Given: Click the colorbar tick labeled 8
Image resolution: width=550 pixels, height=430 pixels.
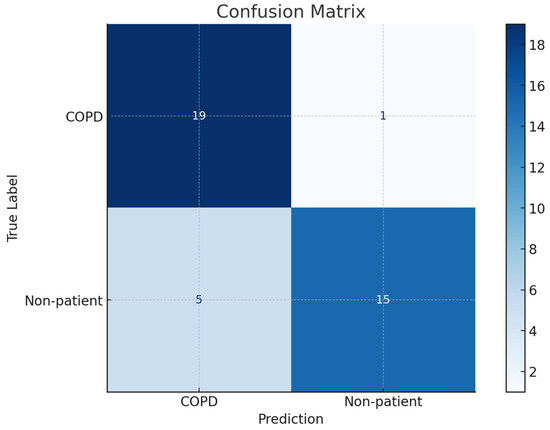Looking at the screenshot, I should click(533, 250).
